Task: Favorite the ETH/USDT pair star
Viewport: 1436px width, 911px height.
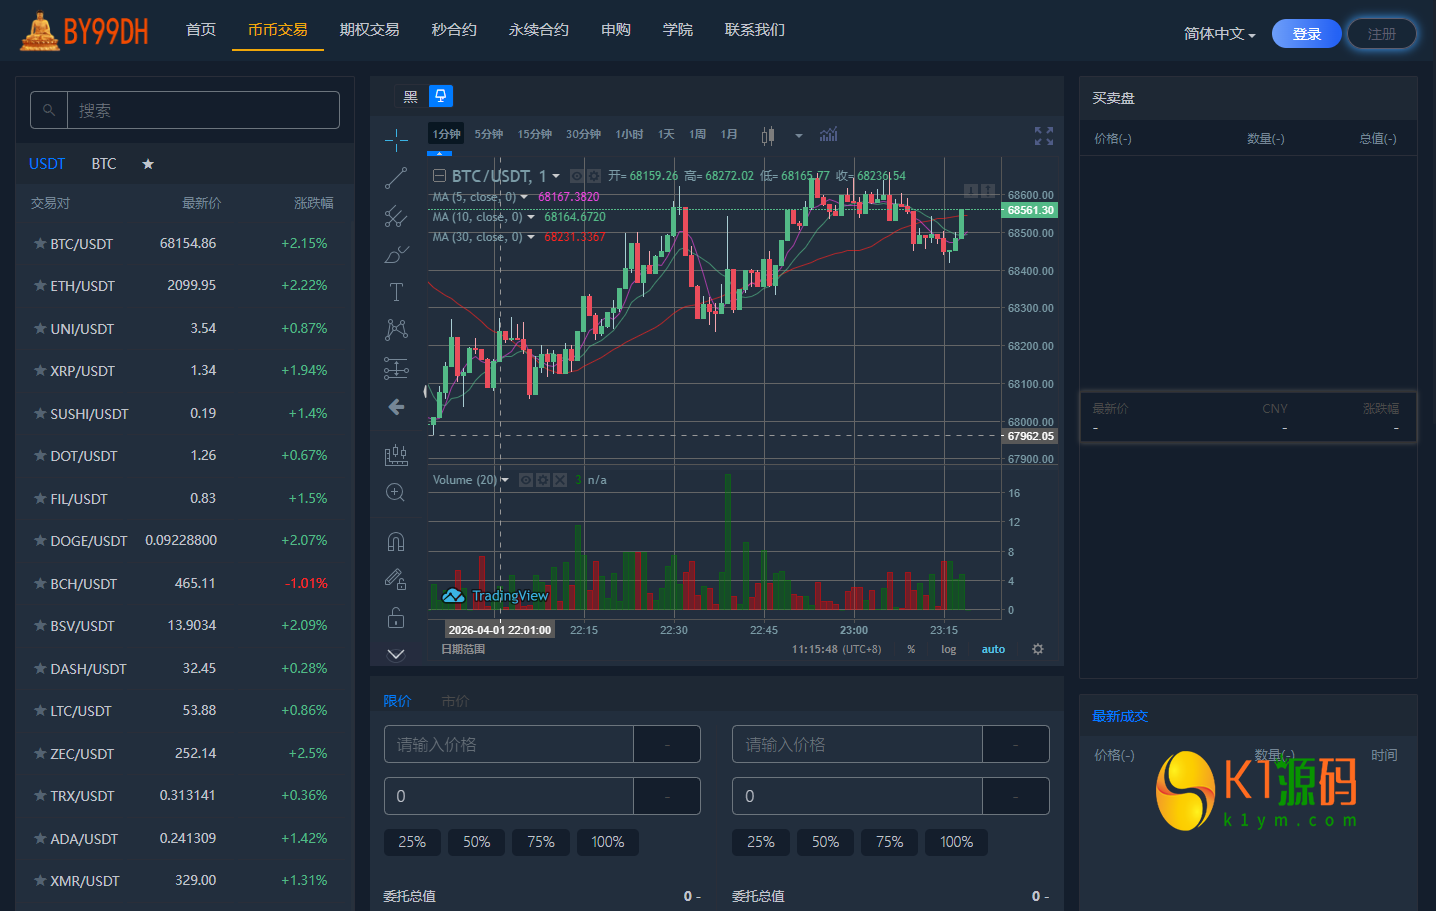Action: point(38,286)
